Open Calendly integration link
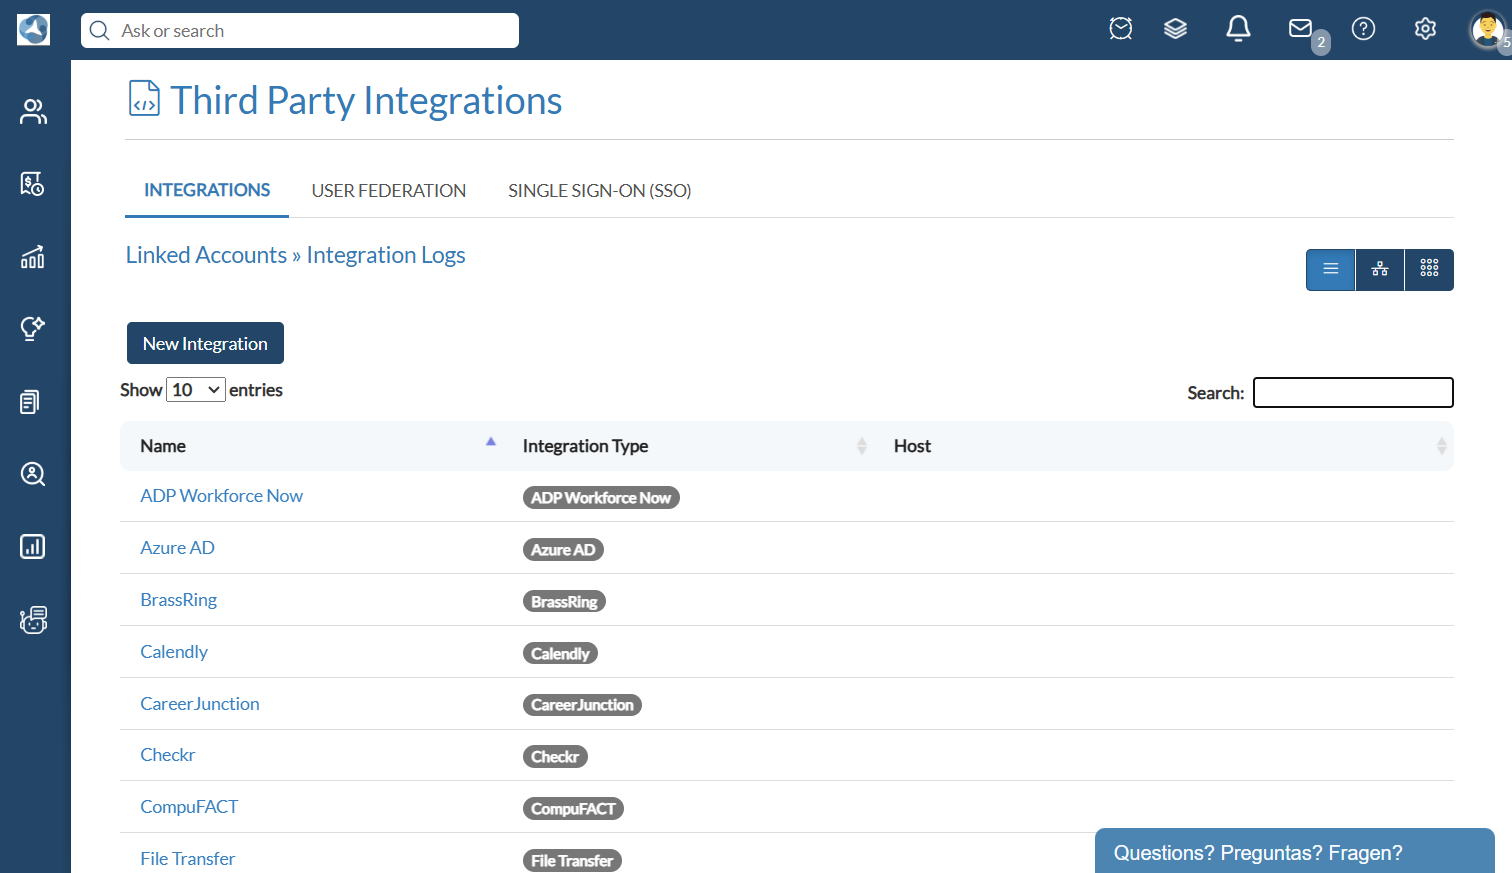 coord(174,652)
